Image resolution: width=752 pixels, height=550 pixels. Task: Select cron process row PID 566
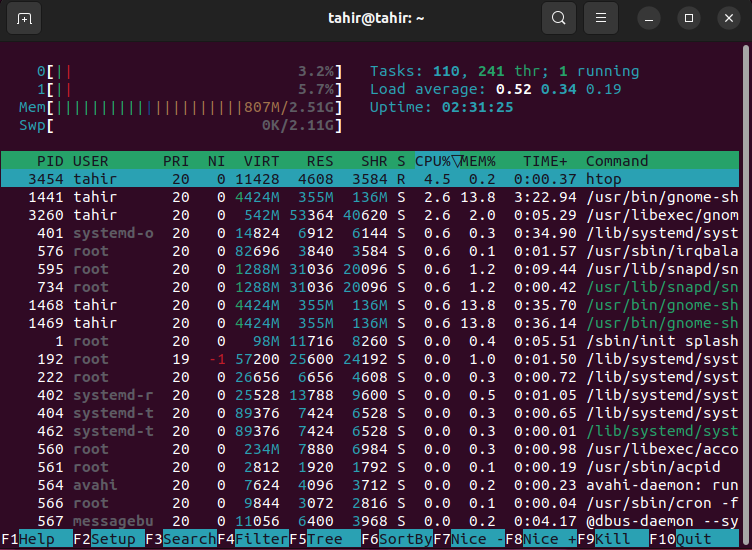(370, 503)
